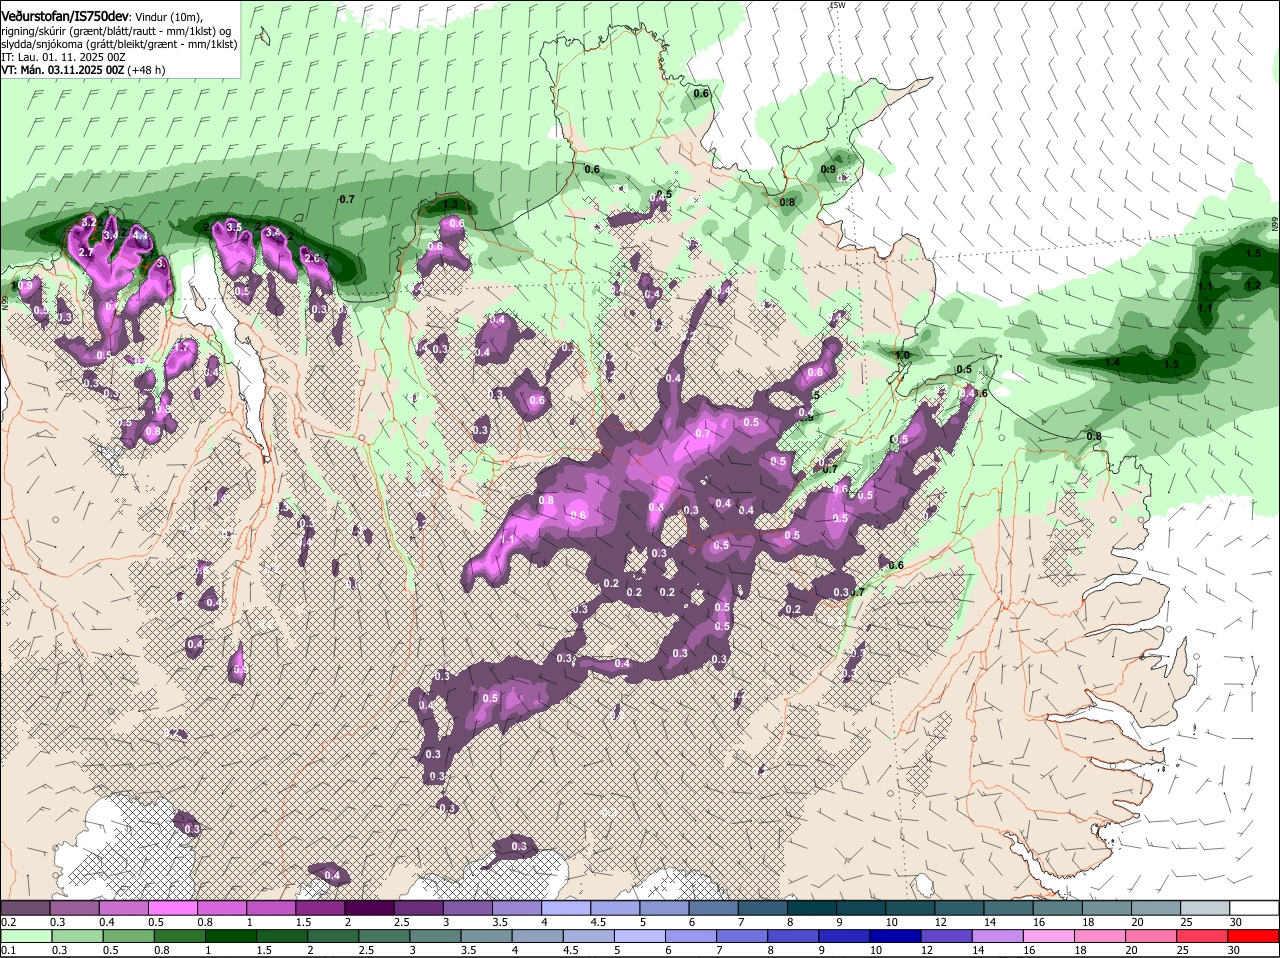The height and width of the screenshot is (958, 1280).
Task: Select upper scale swatch starting at 0.5
Action: point(172,907)
